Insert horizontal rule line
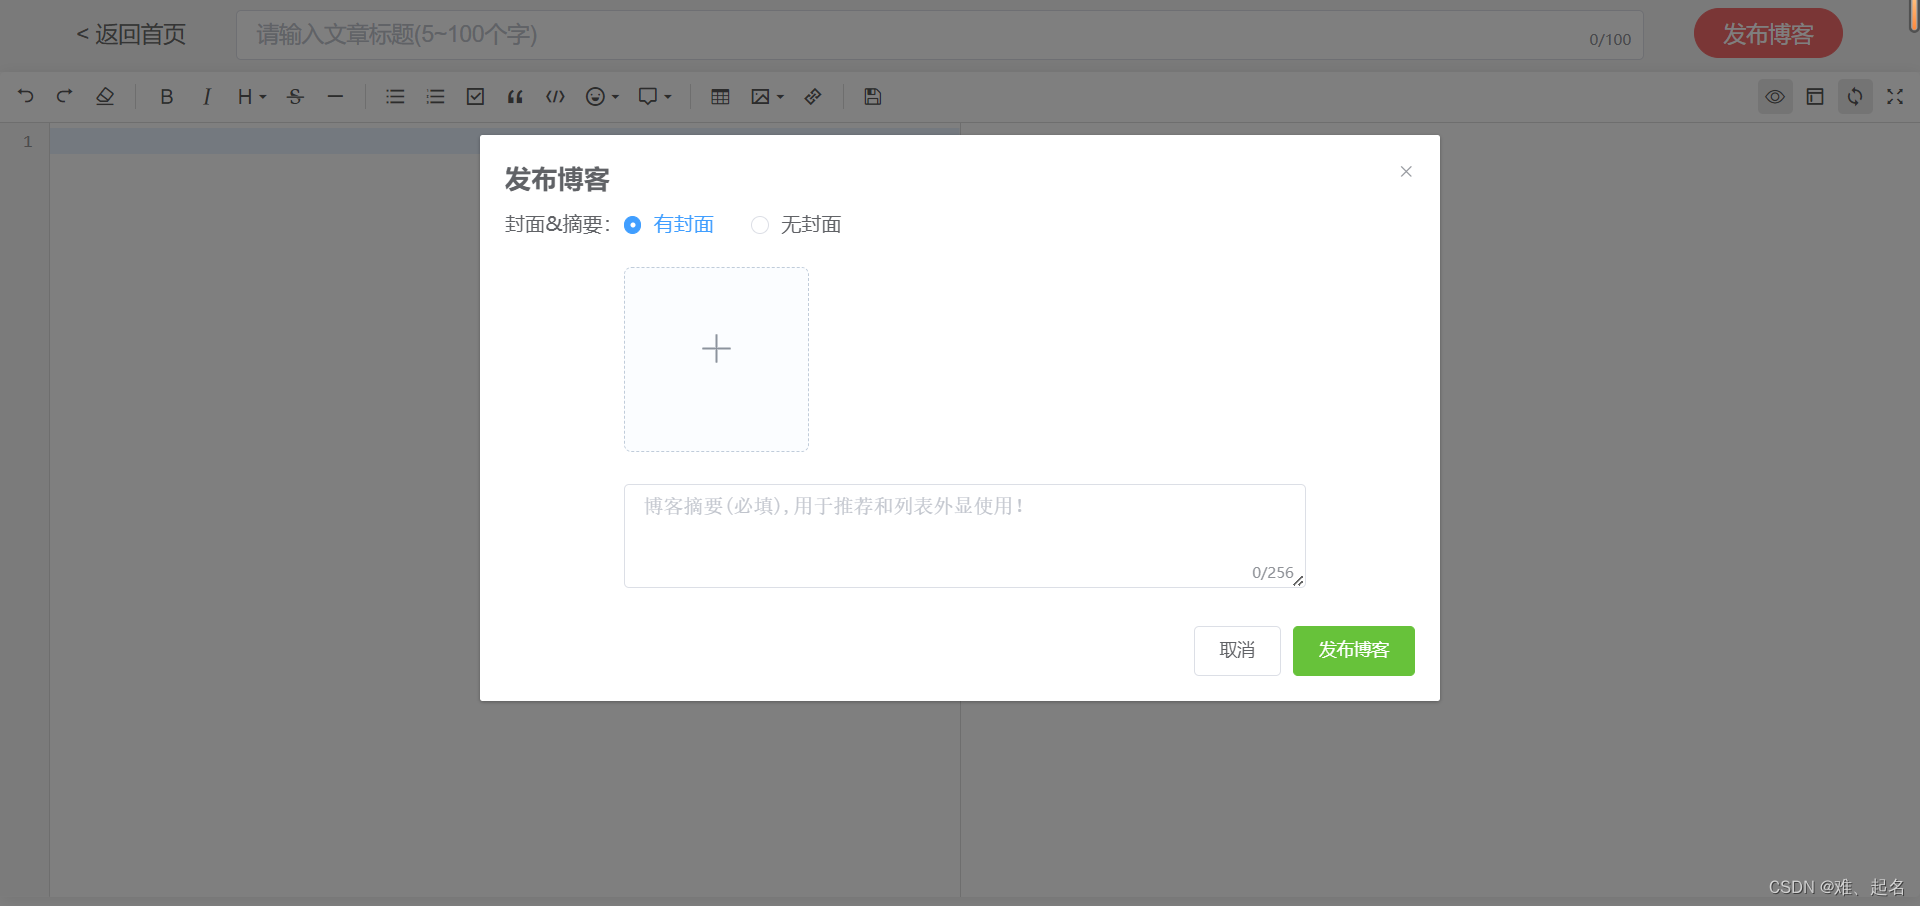Screen dimensions: 1920x906 pos(335,97)
